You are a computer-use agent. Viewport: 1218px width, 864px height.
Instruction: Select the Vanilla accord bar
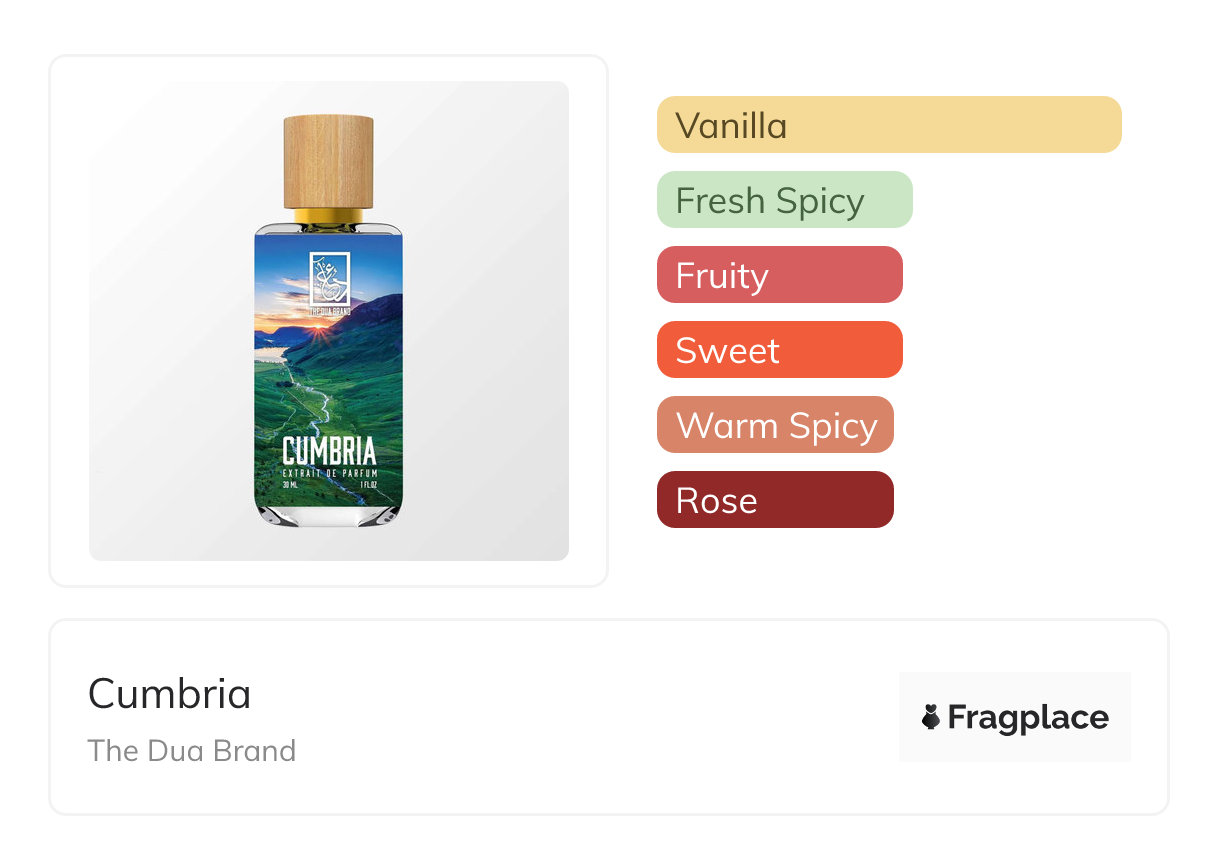(888, 125)
